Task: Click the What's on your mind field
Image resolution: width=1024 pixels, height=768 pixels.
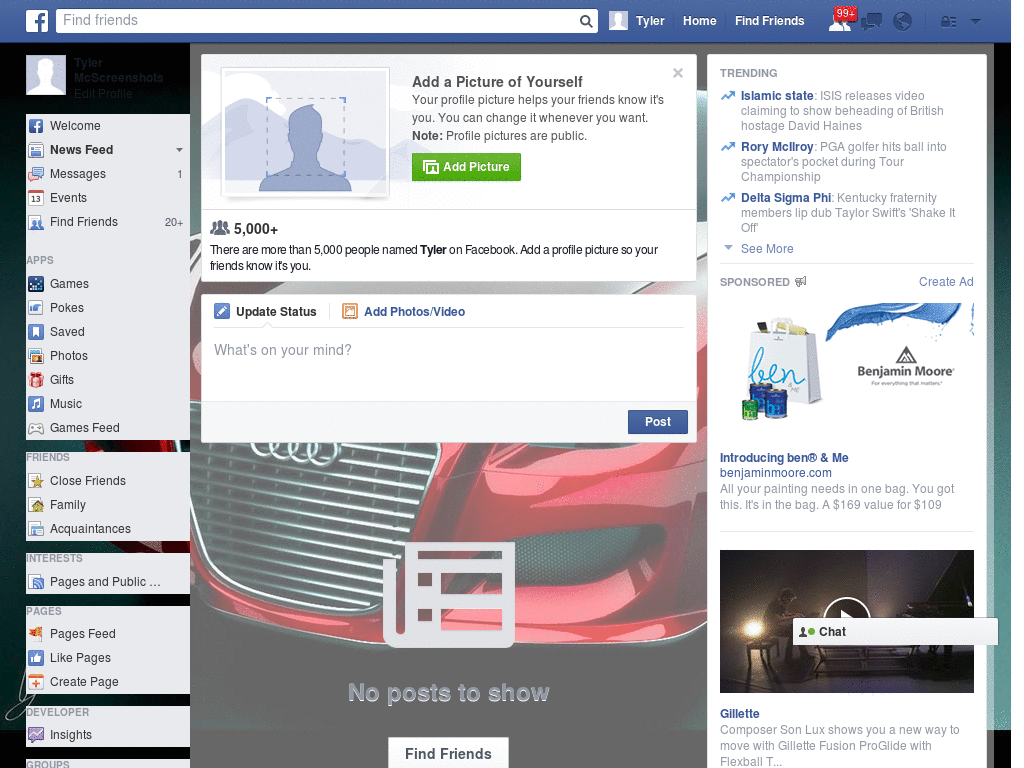Action: click(x=282, y=350)
